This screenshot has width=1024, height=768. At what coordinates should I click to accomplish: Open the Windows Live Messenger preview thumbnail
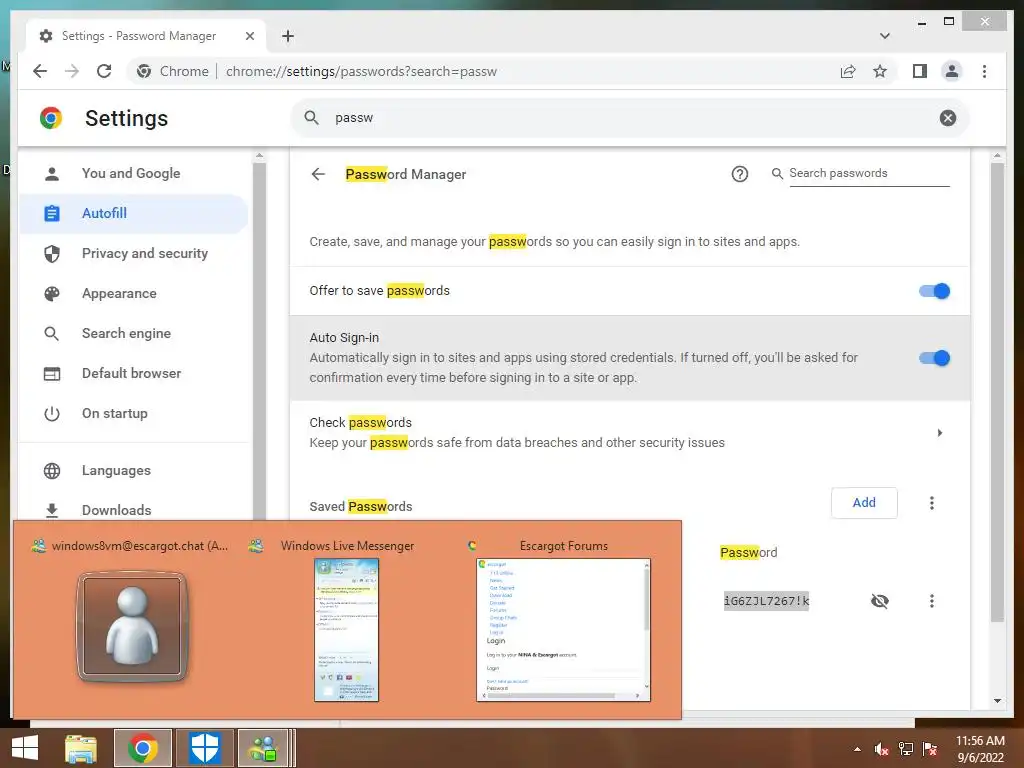click(346, 630)
